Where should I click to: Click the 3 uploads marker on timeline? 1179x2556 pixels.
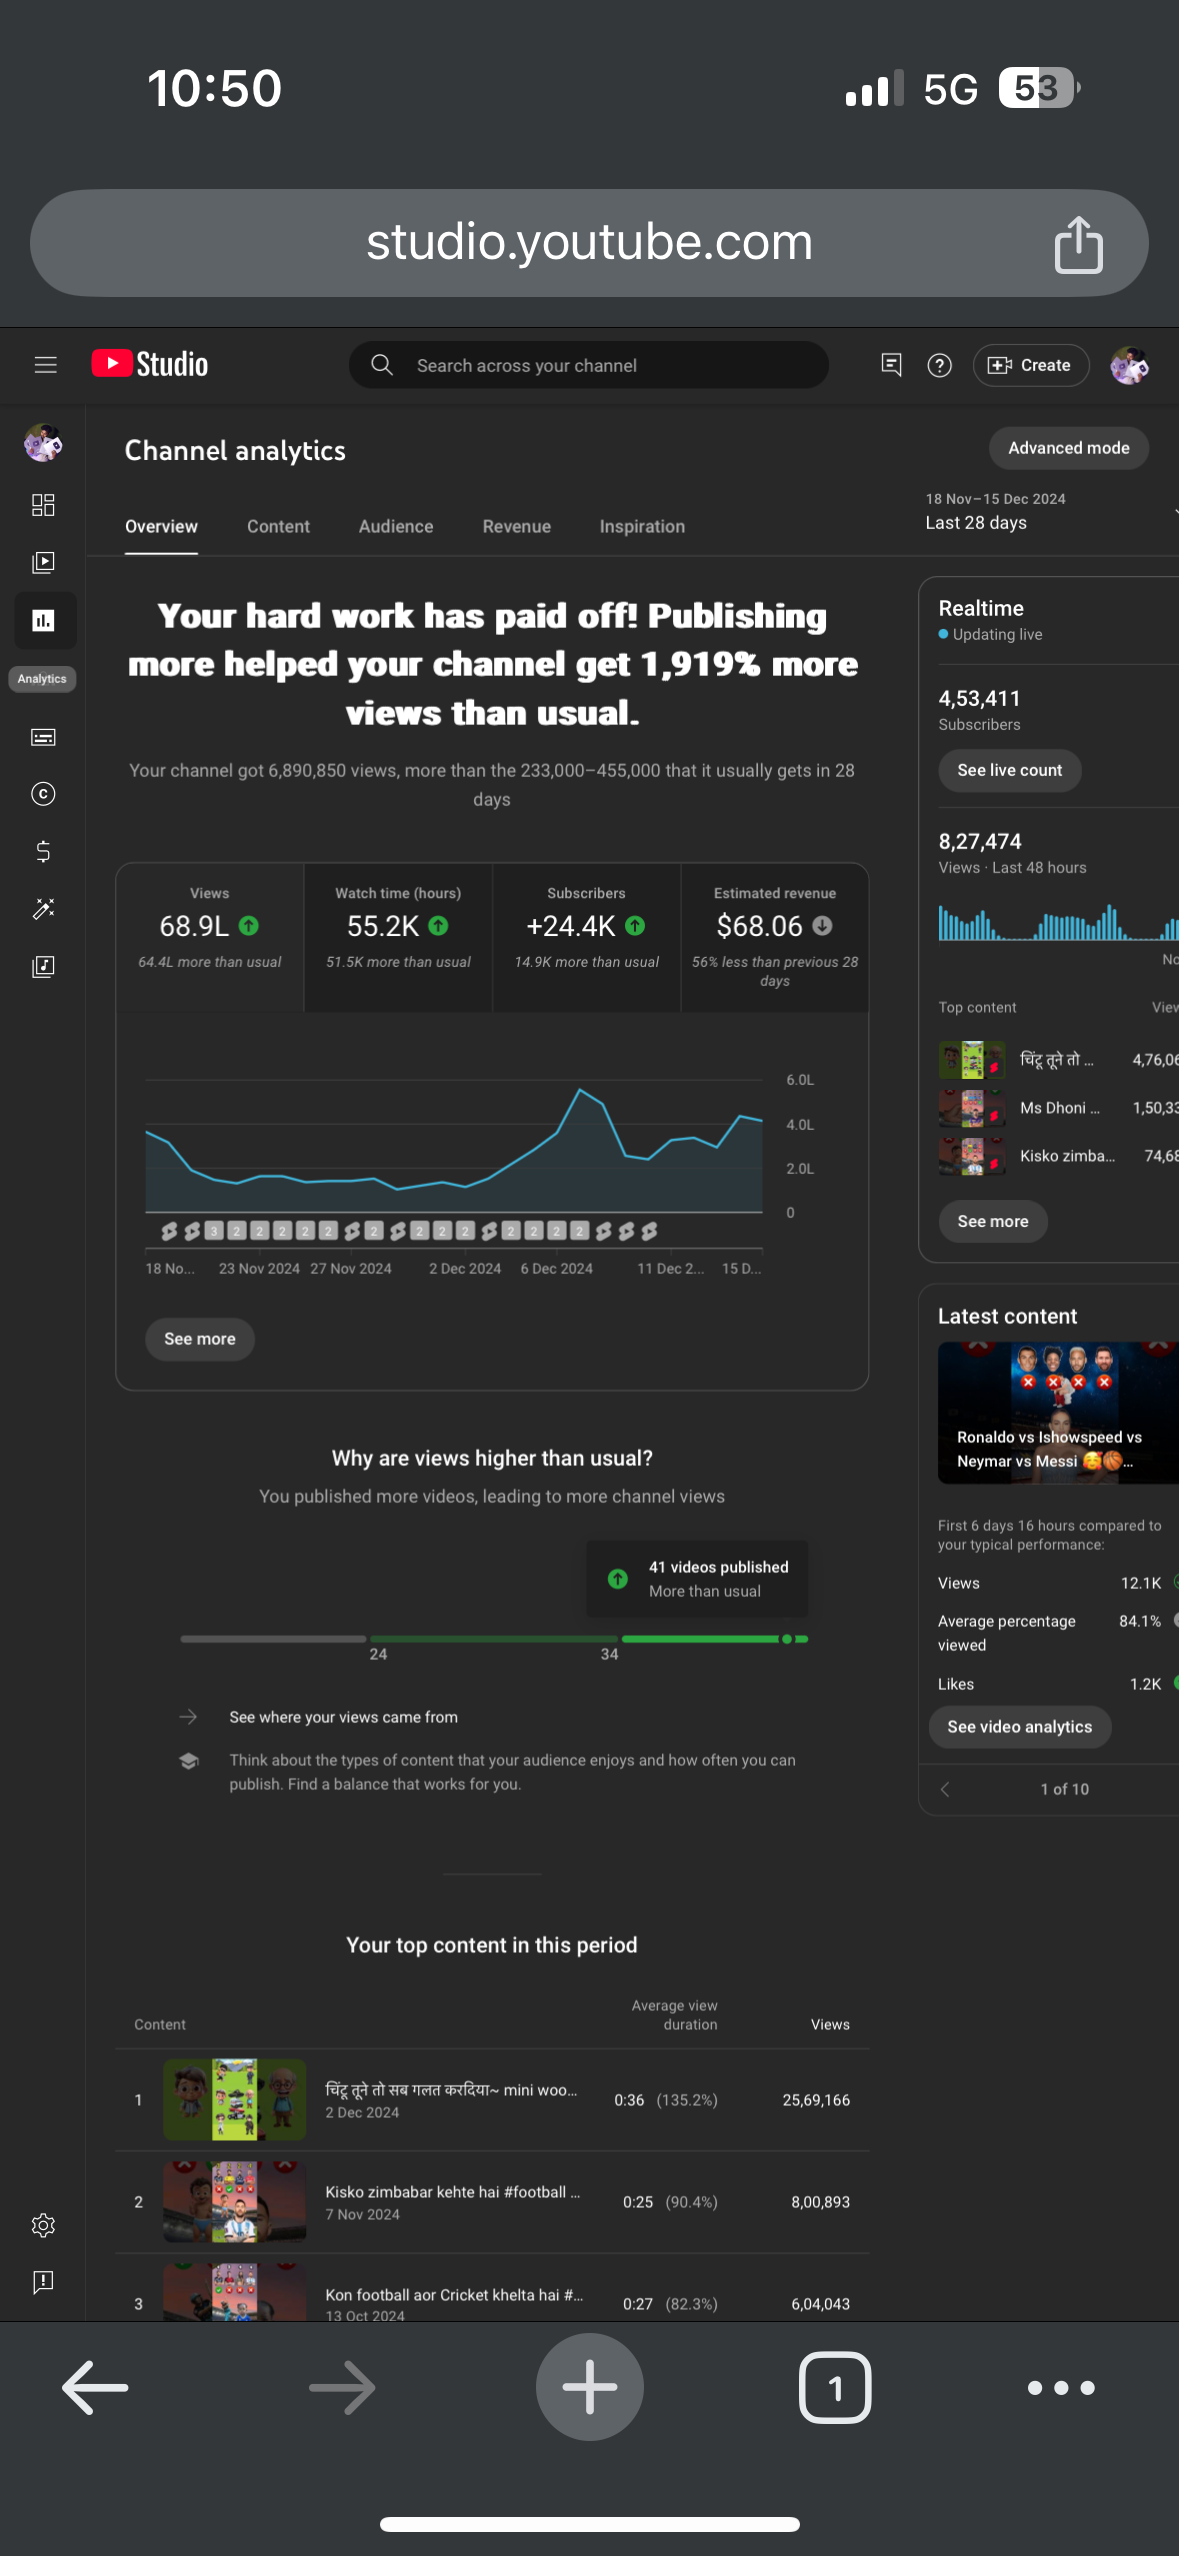[214, 1231]
